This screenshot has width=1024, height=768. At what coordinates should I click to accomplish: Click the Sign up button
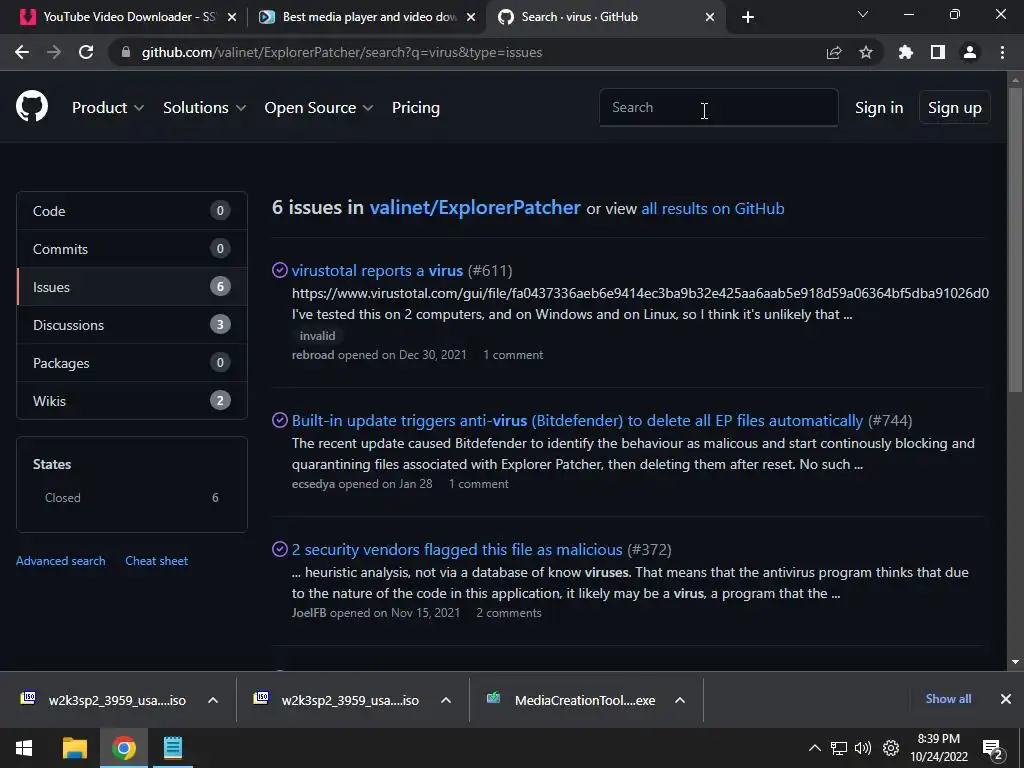pyautogui.click(x=955, y=108)
